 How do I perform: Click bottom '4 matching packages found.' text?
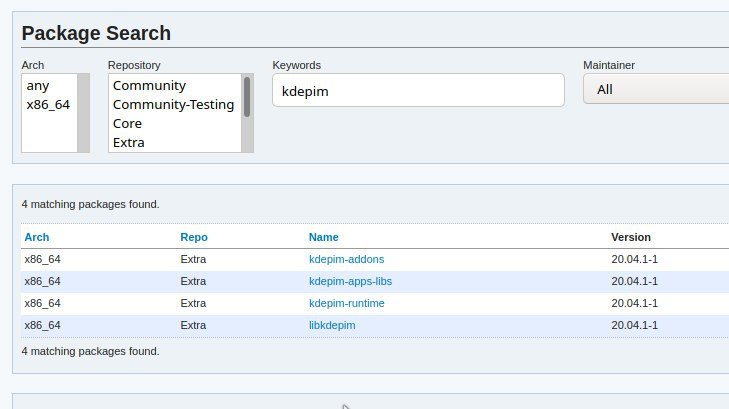[x=90, y=351]
